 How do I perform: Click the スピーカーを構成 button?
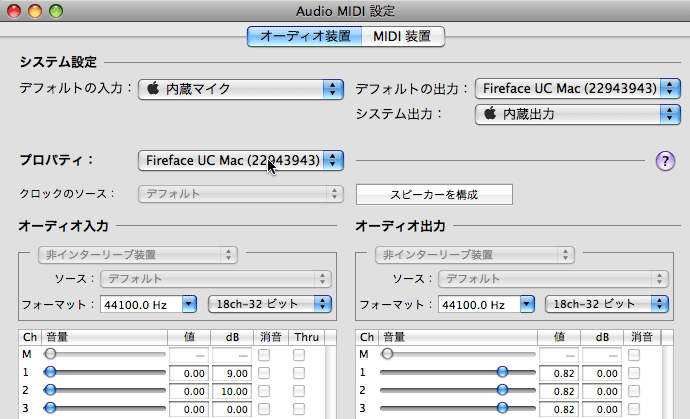point(434,194)
